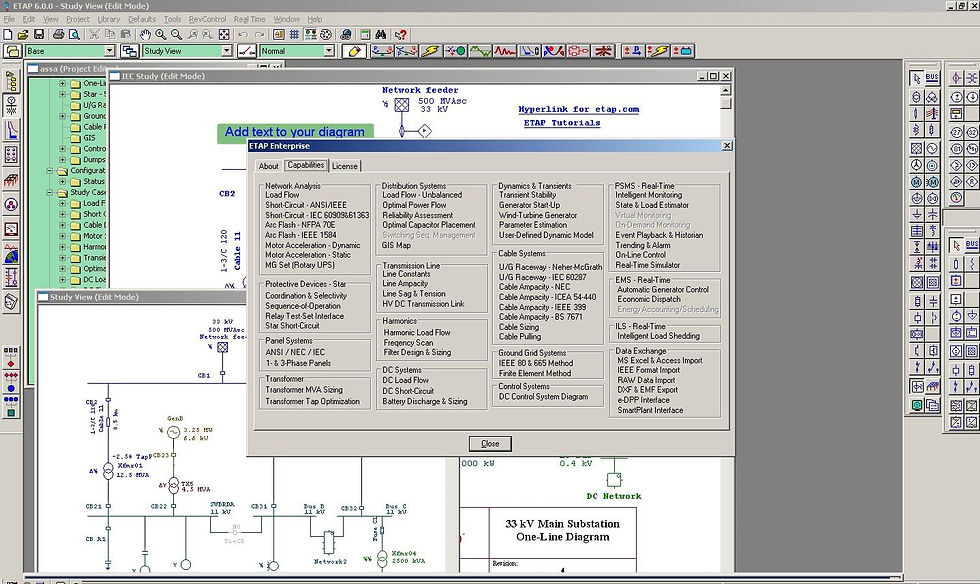Click the Close button in ETAP Enterprise dialog

[x=490, y=444]
